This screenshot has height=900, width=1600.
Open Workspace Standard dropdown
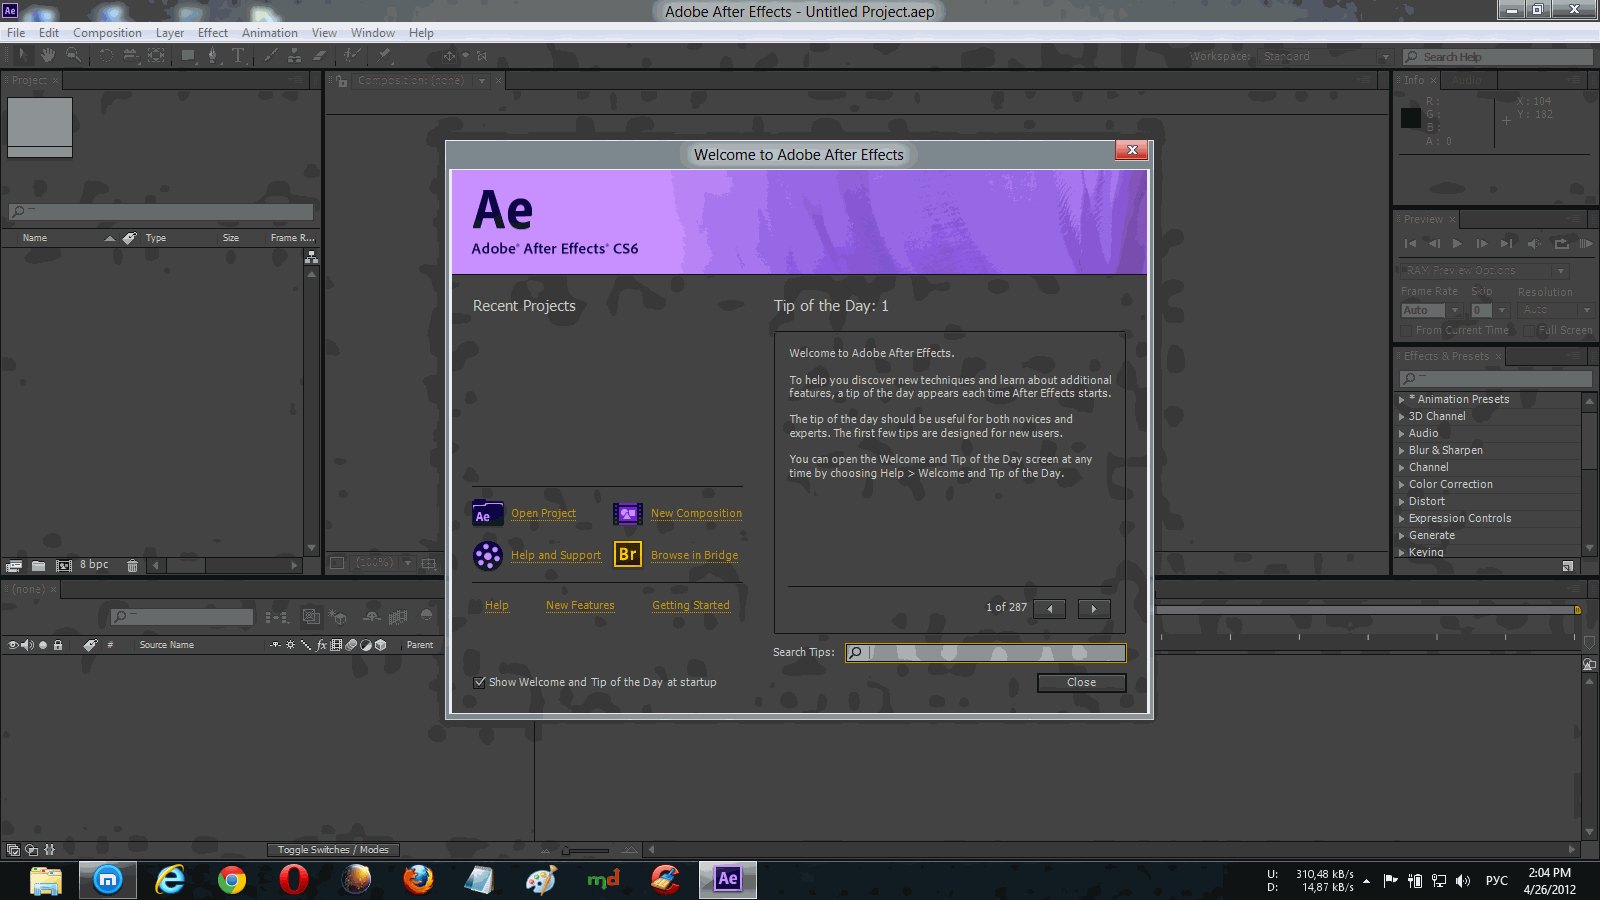coord(1326,57)
